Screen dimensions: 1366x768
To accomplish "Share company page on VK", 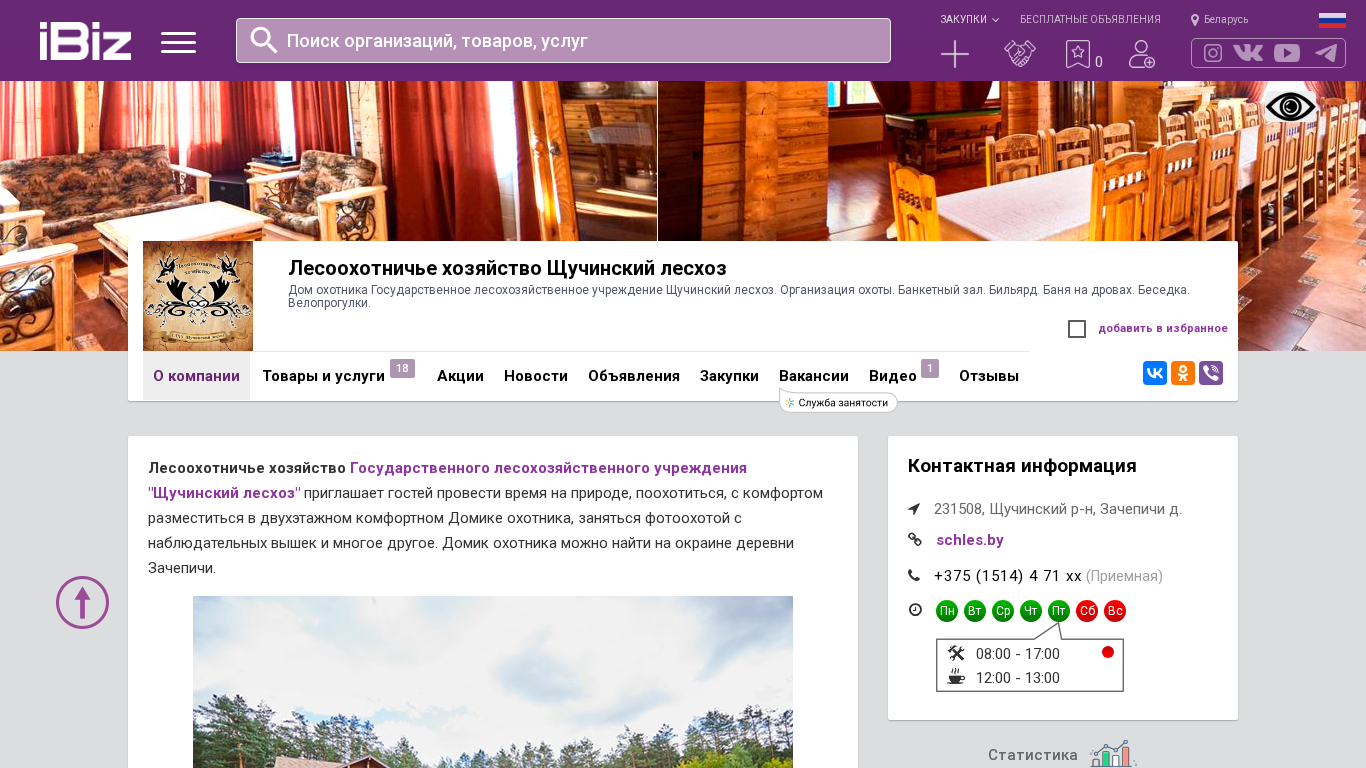I will (x=1155, y=373).
